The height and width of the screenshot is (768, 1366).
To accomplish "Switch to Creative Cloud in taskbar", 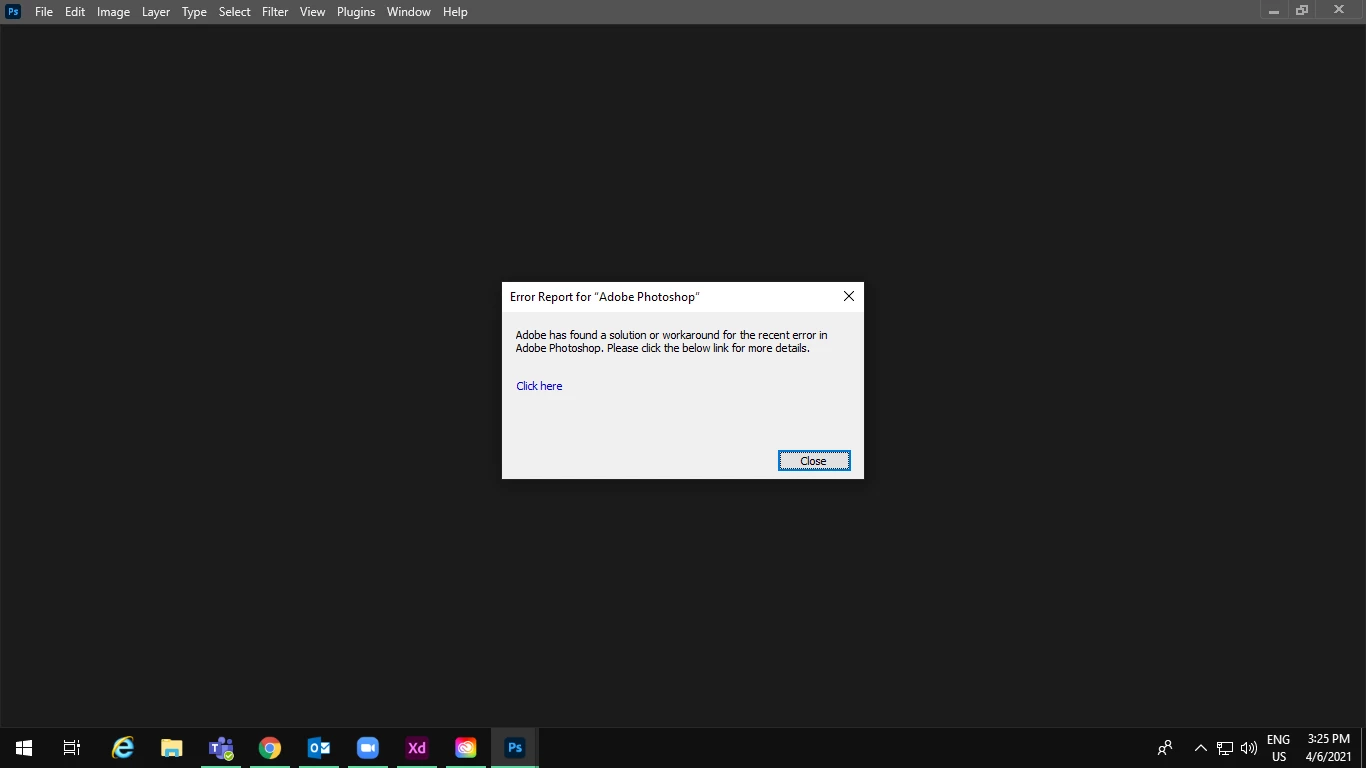I will (466, 748).
